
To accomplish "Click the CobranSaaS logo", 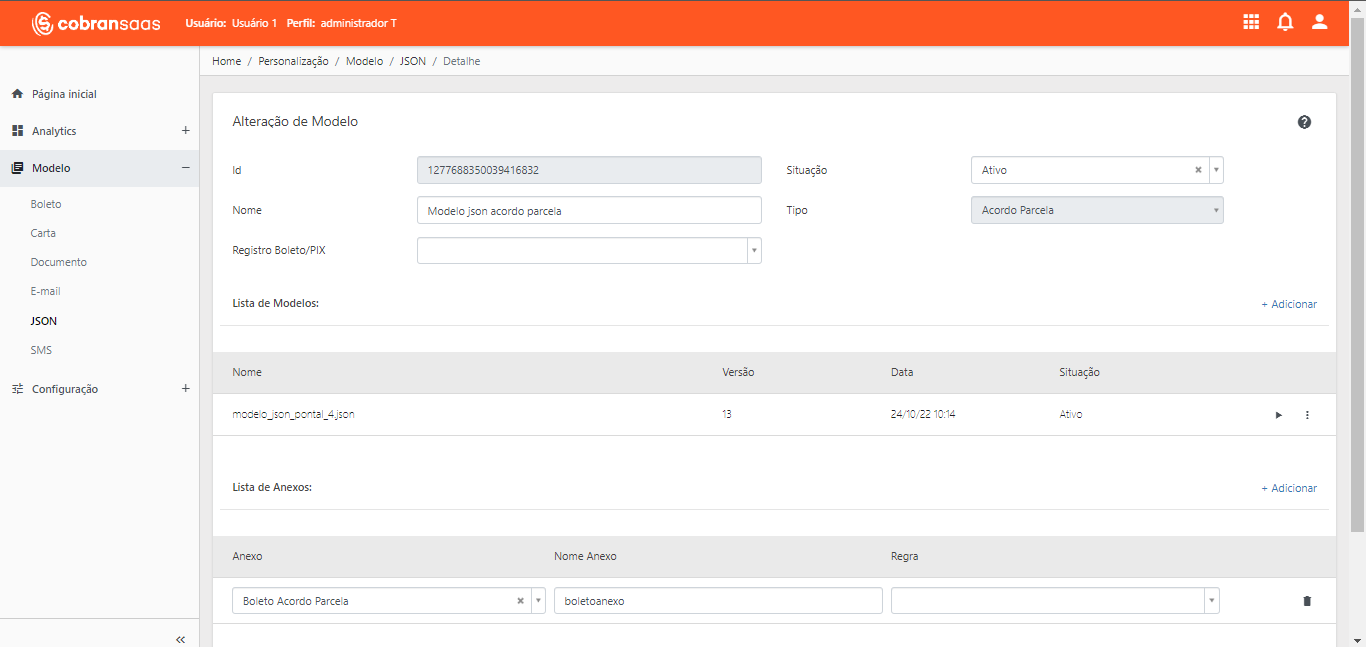I will click(x=96, y=23).
